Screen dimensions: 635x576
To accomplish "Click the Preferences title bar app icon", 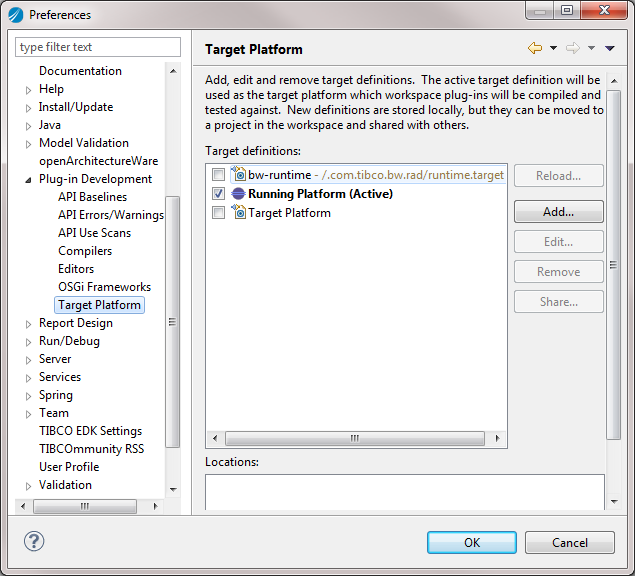I will tap(16, 15).
